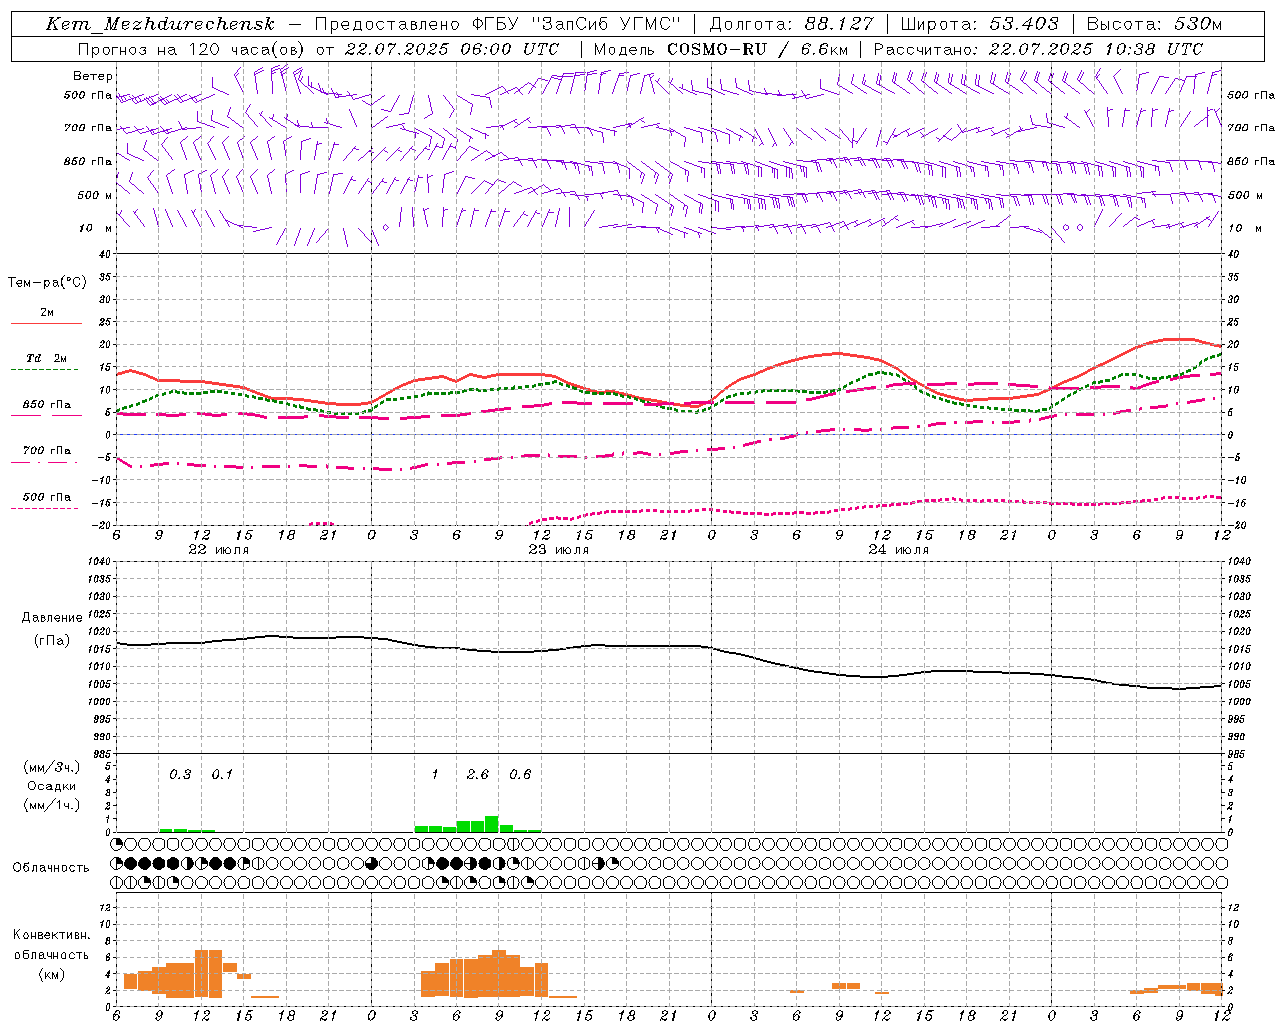
Task: Click the station title Kem_Mezhdurechensk
Action: click(160, 24)
